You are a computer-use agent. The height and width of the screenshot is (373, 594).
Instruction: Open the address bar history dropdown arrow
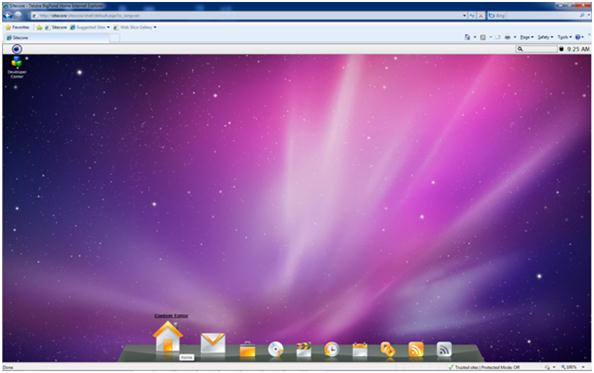[x=464, y=16]
